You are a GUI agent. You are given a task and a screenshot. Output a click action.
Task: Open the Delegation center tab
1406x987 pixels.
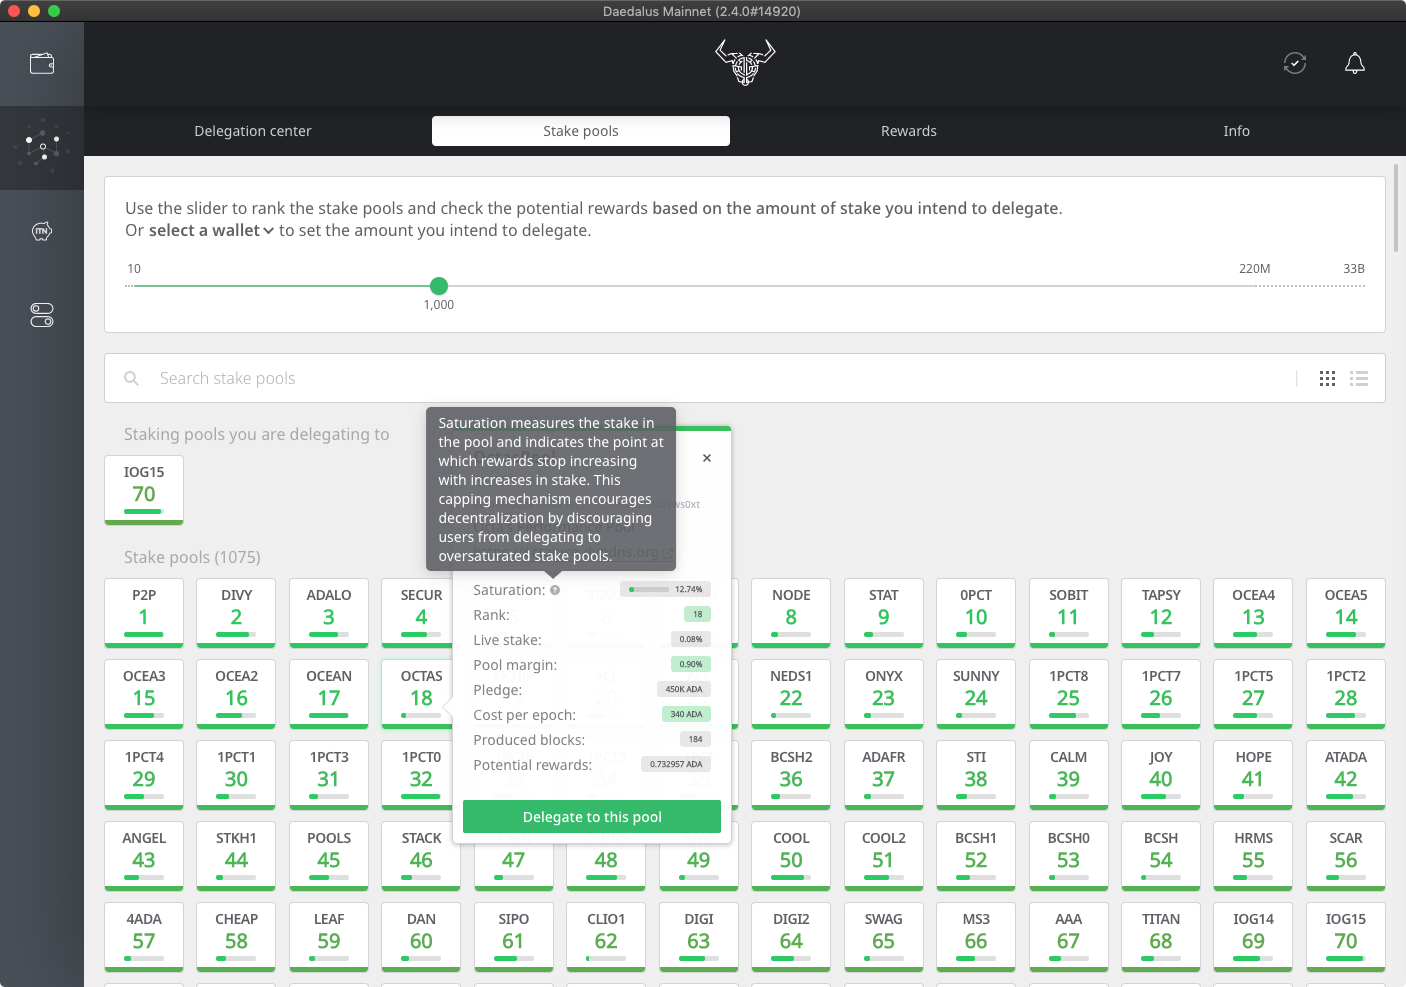[253, 131]
